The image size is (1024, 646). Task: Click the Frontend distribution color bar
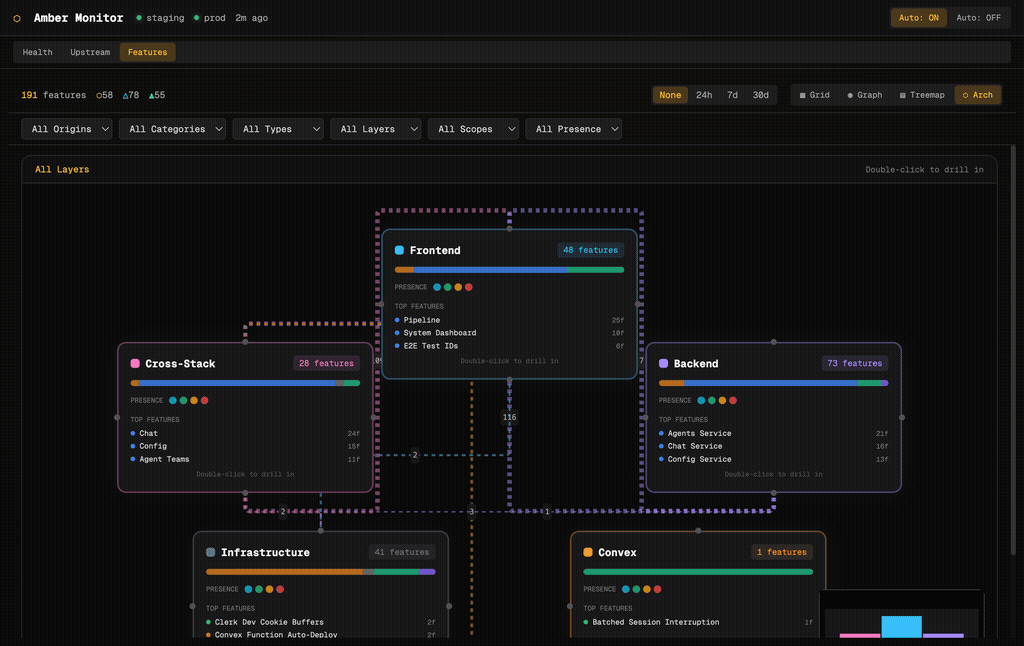click(x=509, y=270)
